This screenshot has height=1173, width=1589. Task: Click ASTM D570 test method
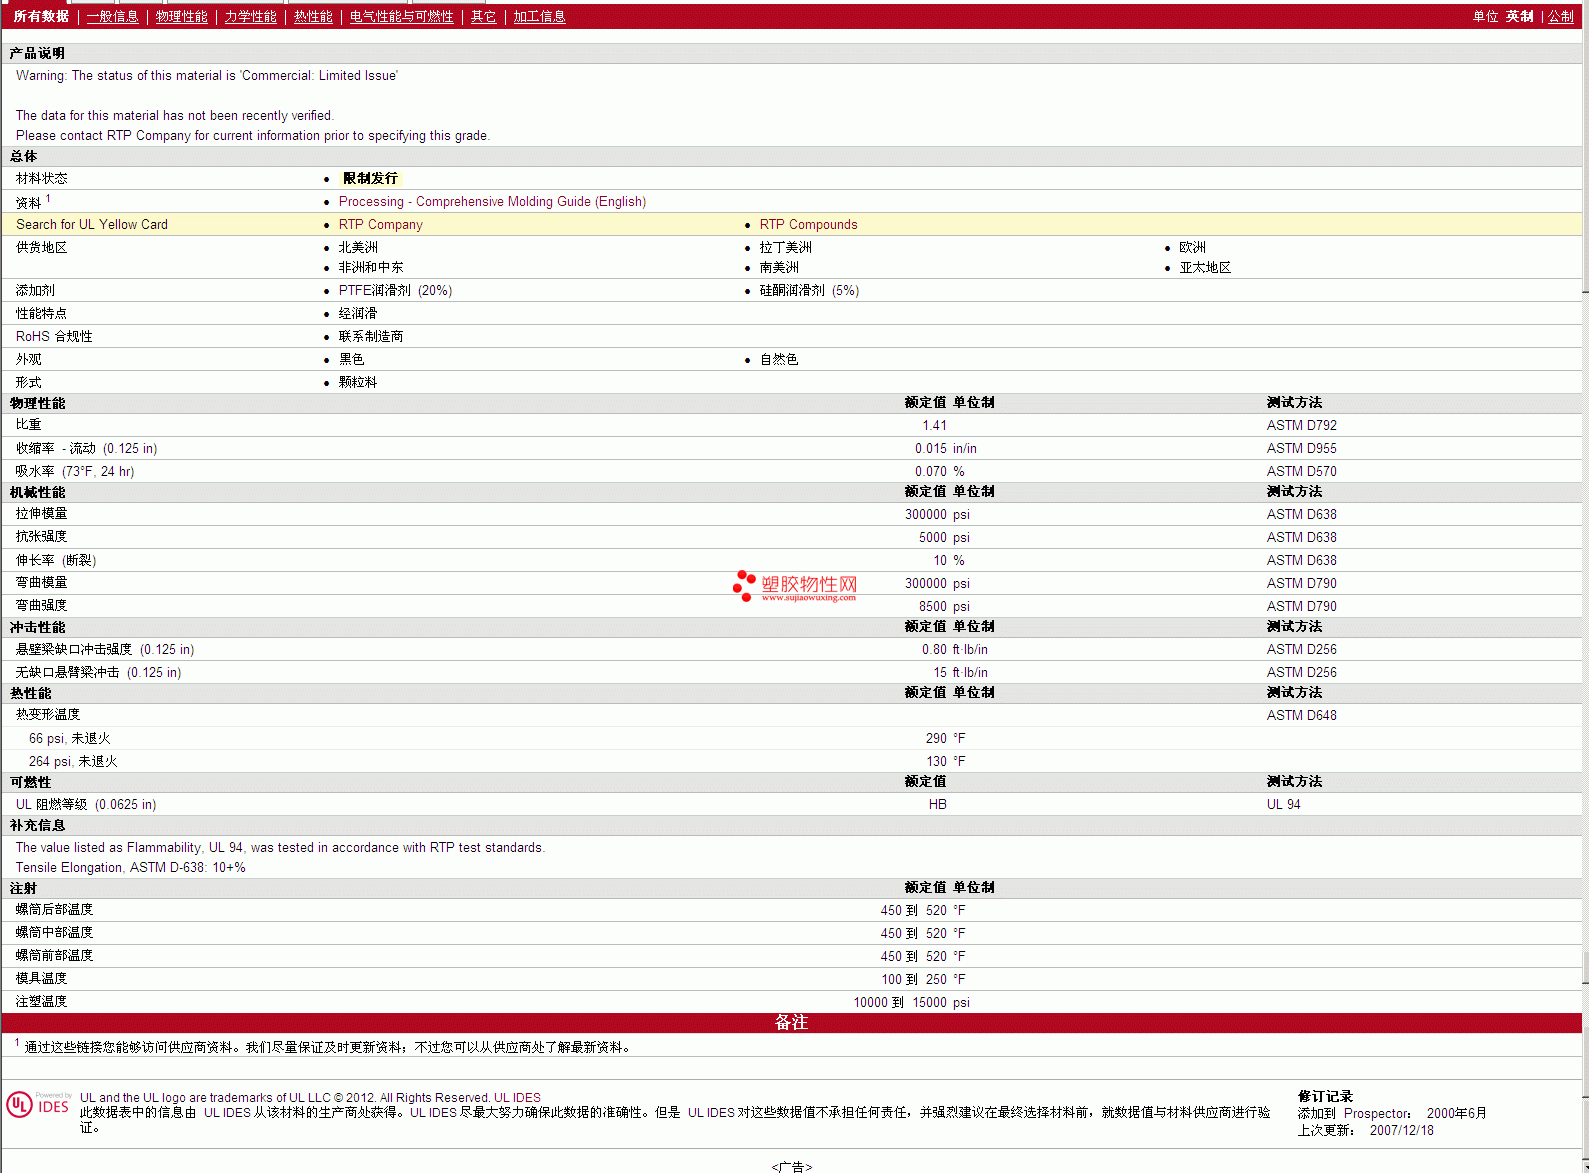point(1301,471)
